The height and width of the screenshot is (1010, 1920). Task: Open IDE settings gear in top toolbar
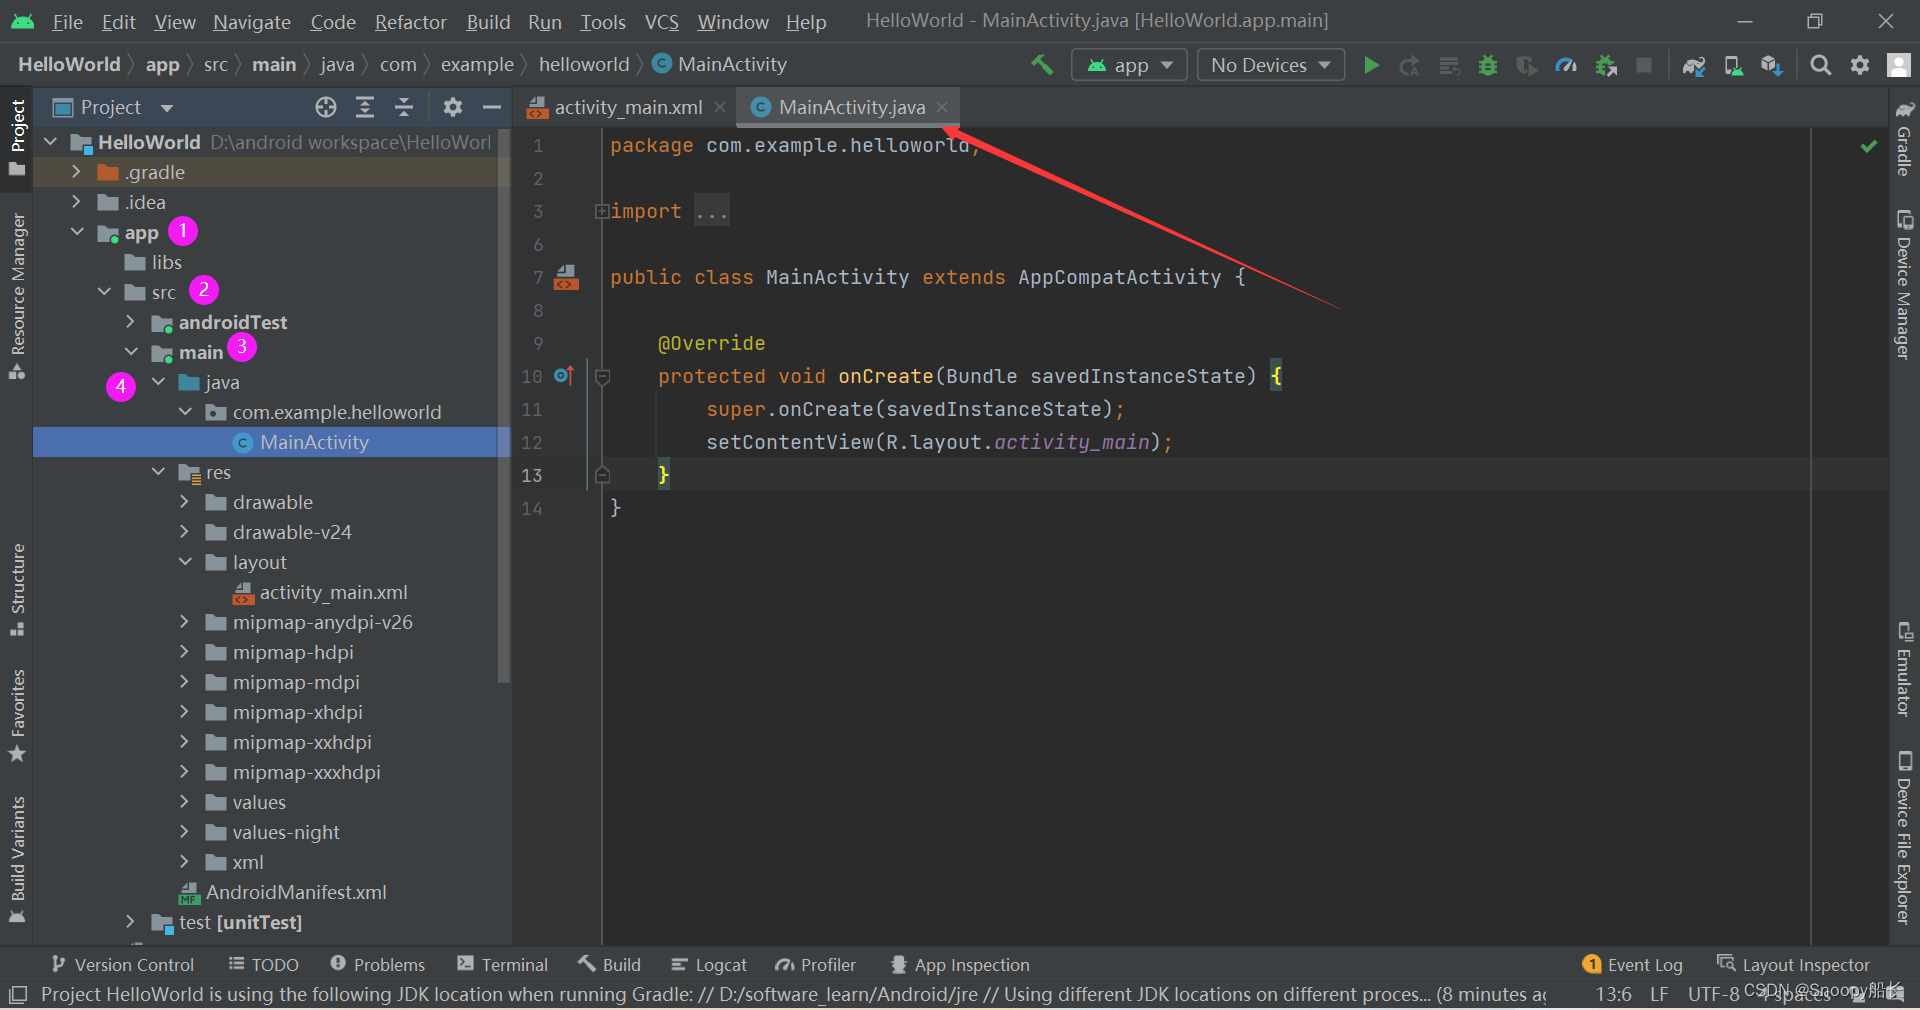tap(1859, 65)
